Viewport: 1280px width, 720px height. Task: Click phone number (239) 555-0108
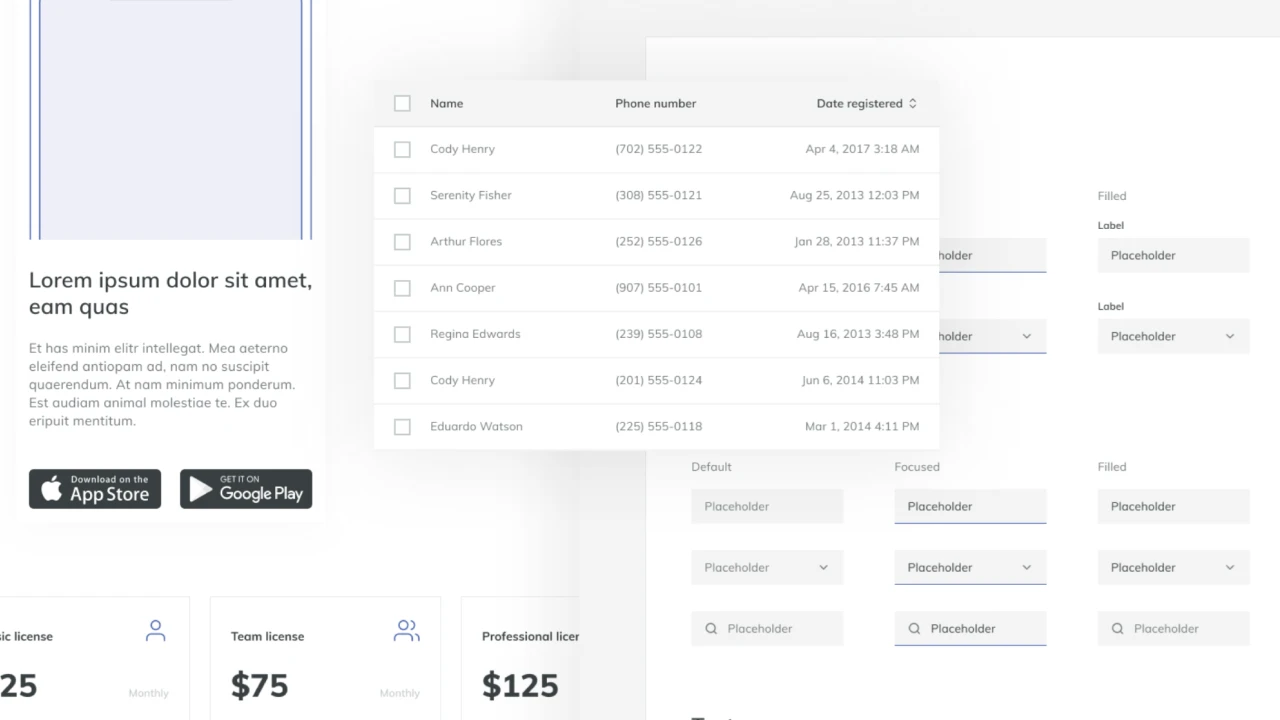coord(658,334)
